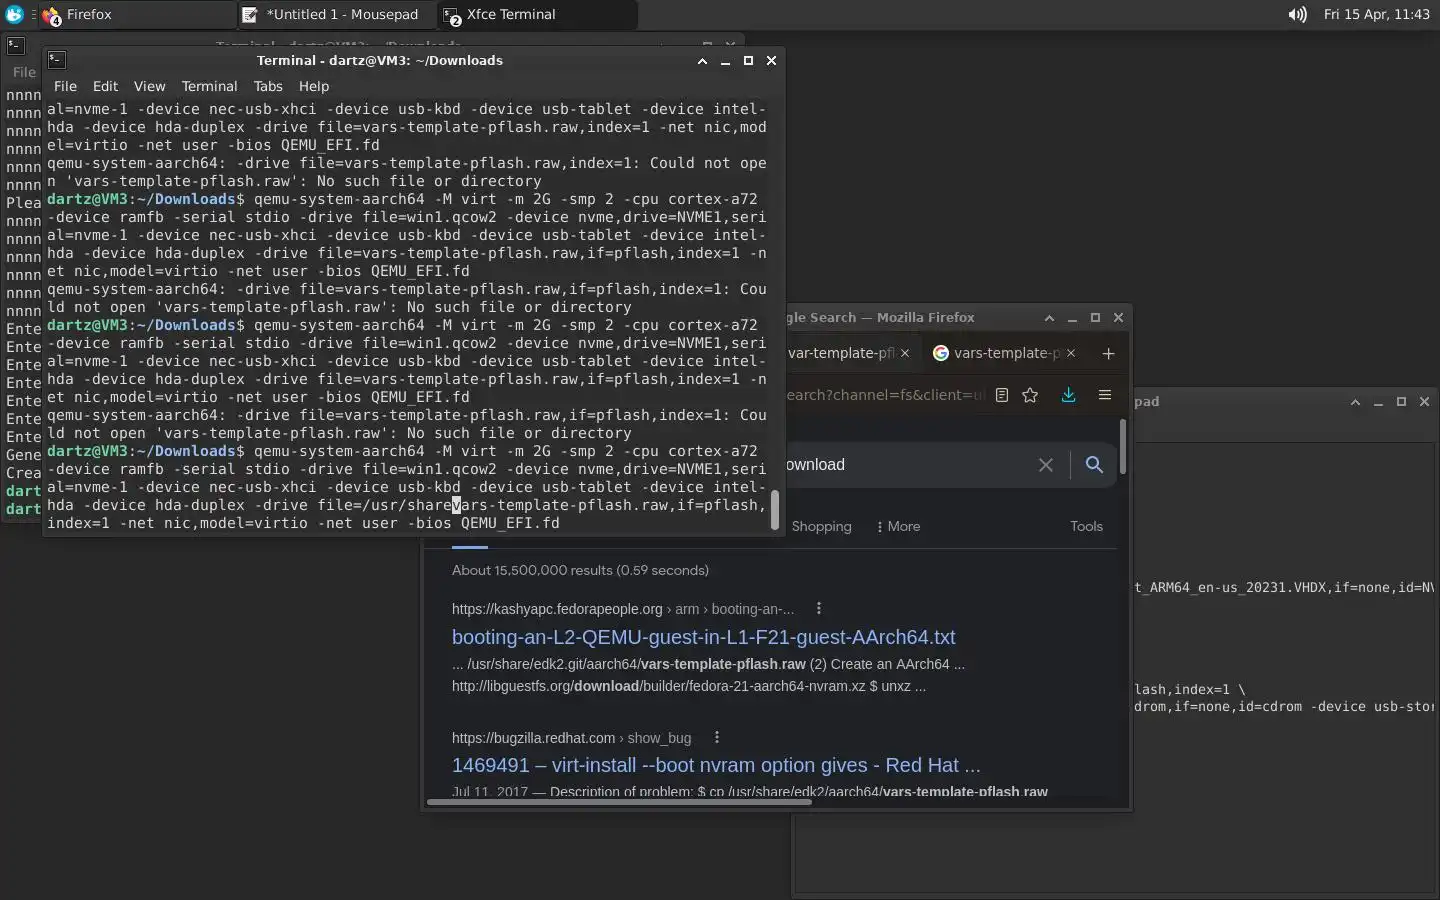Expand the More search filters dropdown
This screenshot has height=900, width=1440.
coord(898,526)
